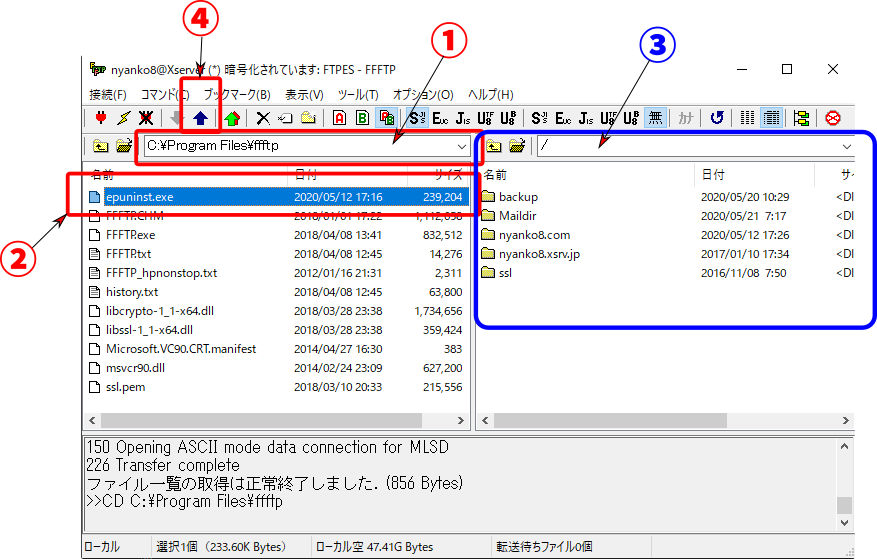The height and width of the screenshot is (559, 877).
Task: Open the ツール(T) menu
Action: point(358,95)
